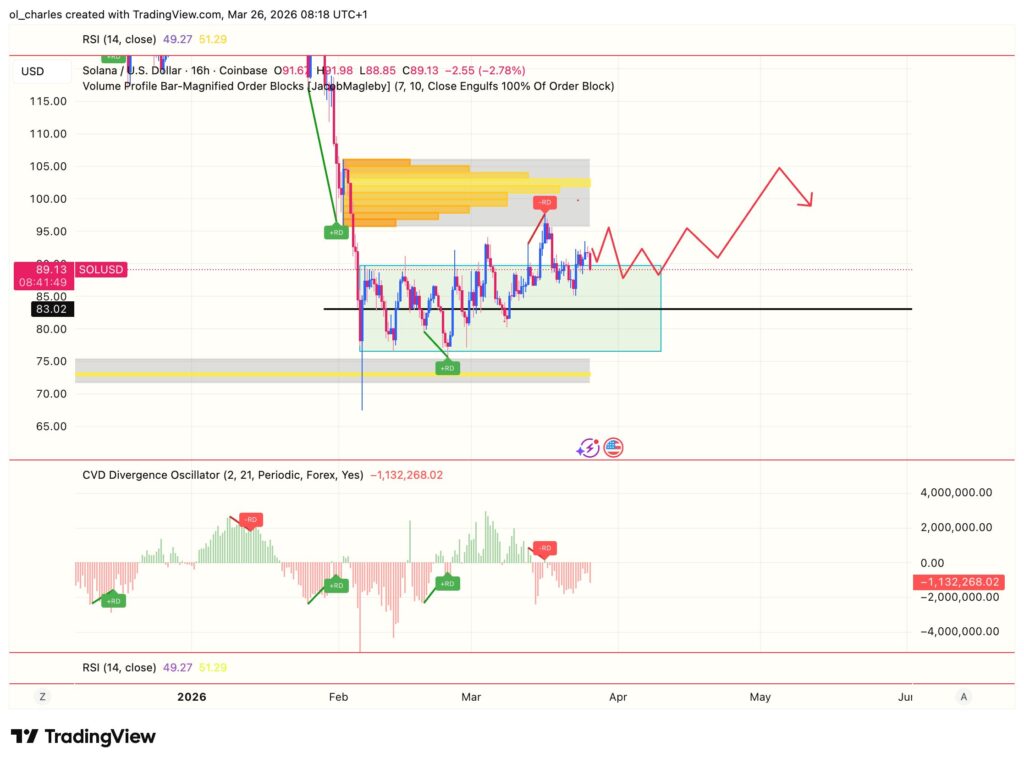Click the pink SOLUSD price tag
The width and height of the screenshot is (1024, 764).
coord(100,269)
